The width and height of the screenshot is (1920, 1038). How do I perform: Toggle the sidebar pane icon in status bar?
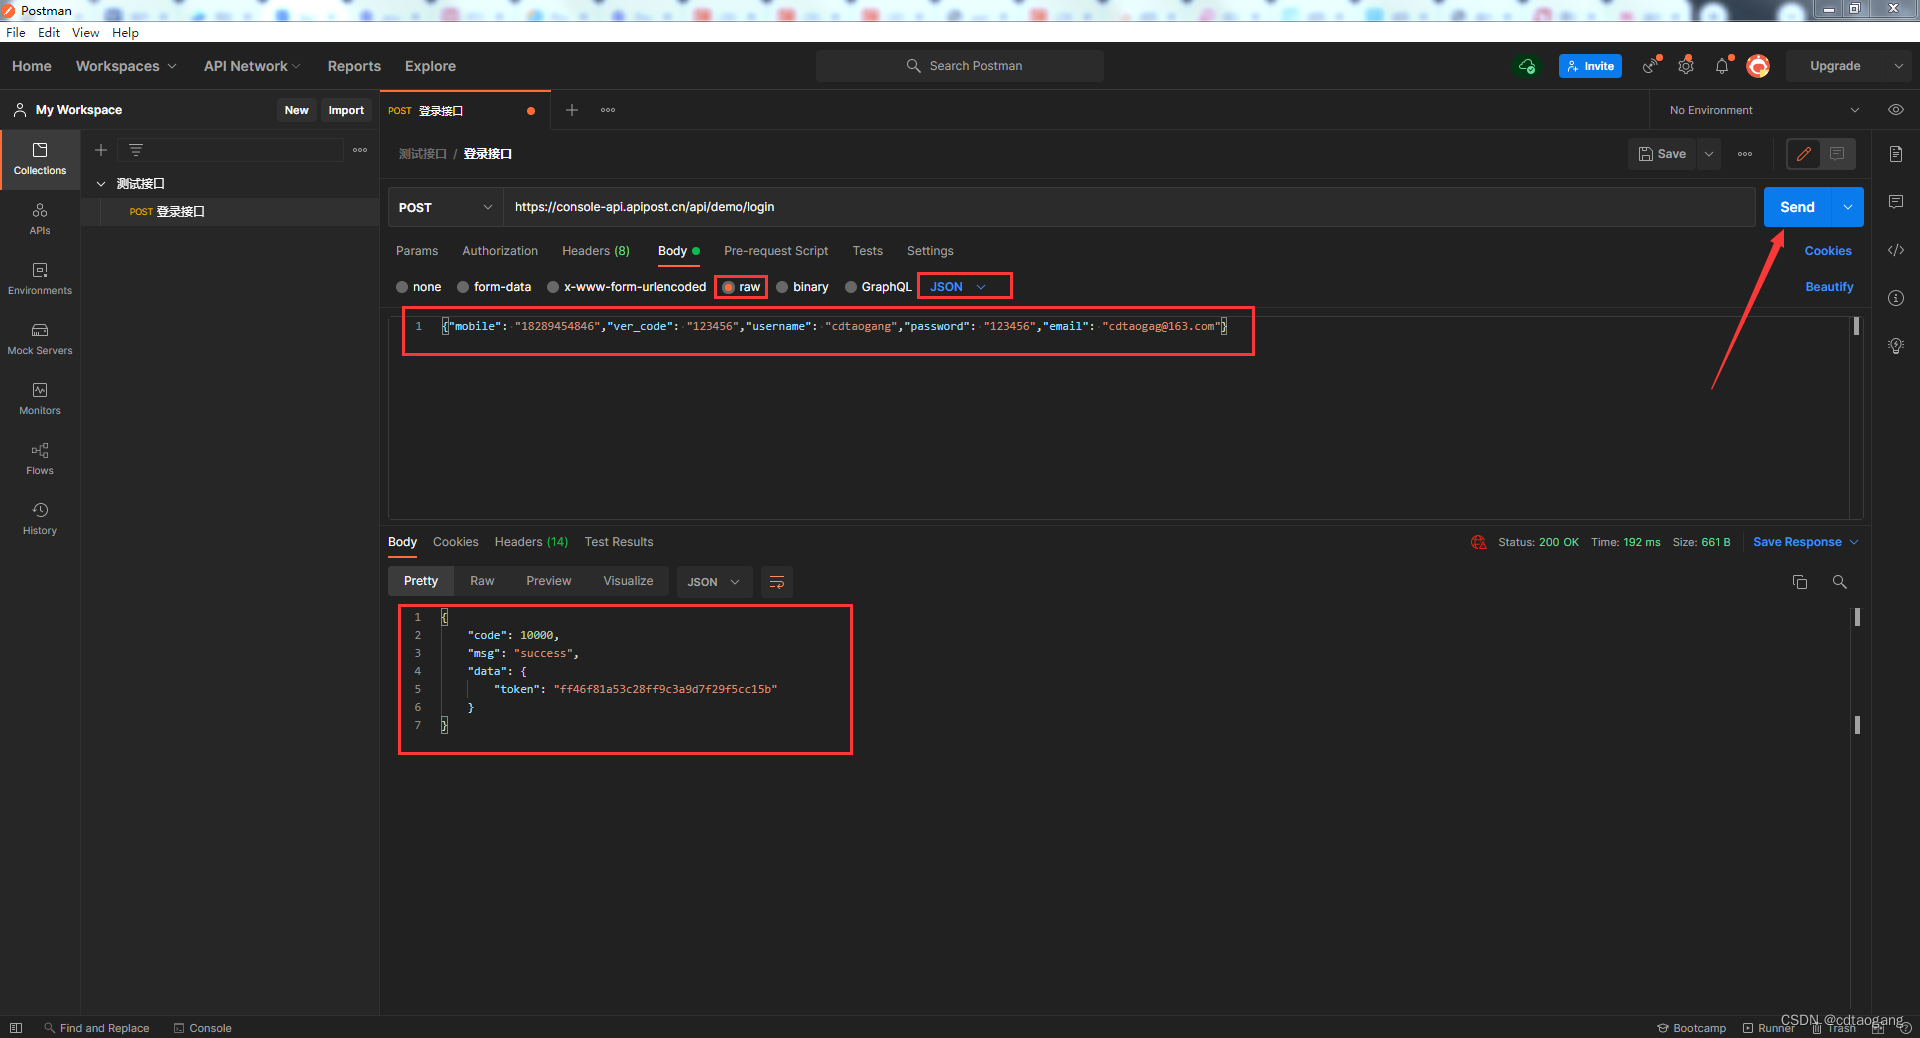[x=16, y=1028]
